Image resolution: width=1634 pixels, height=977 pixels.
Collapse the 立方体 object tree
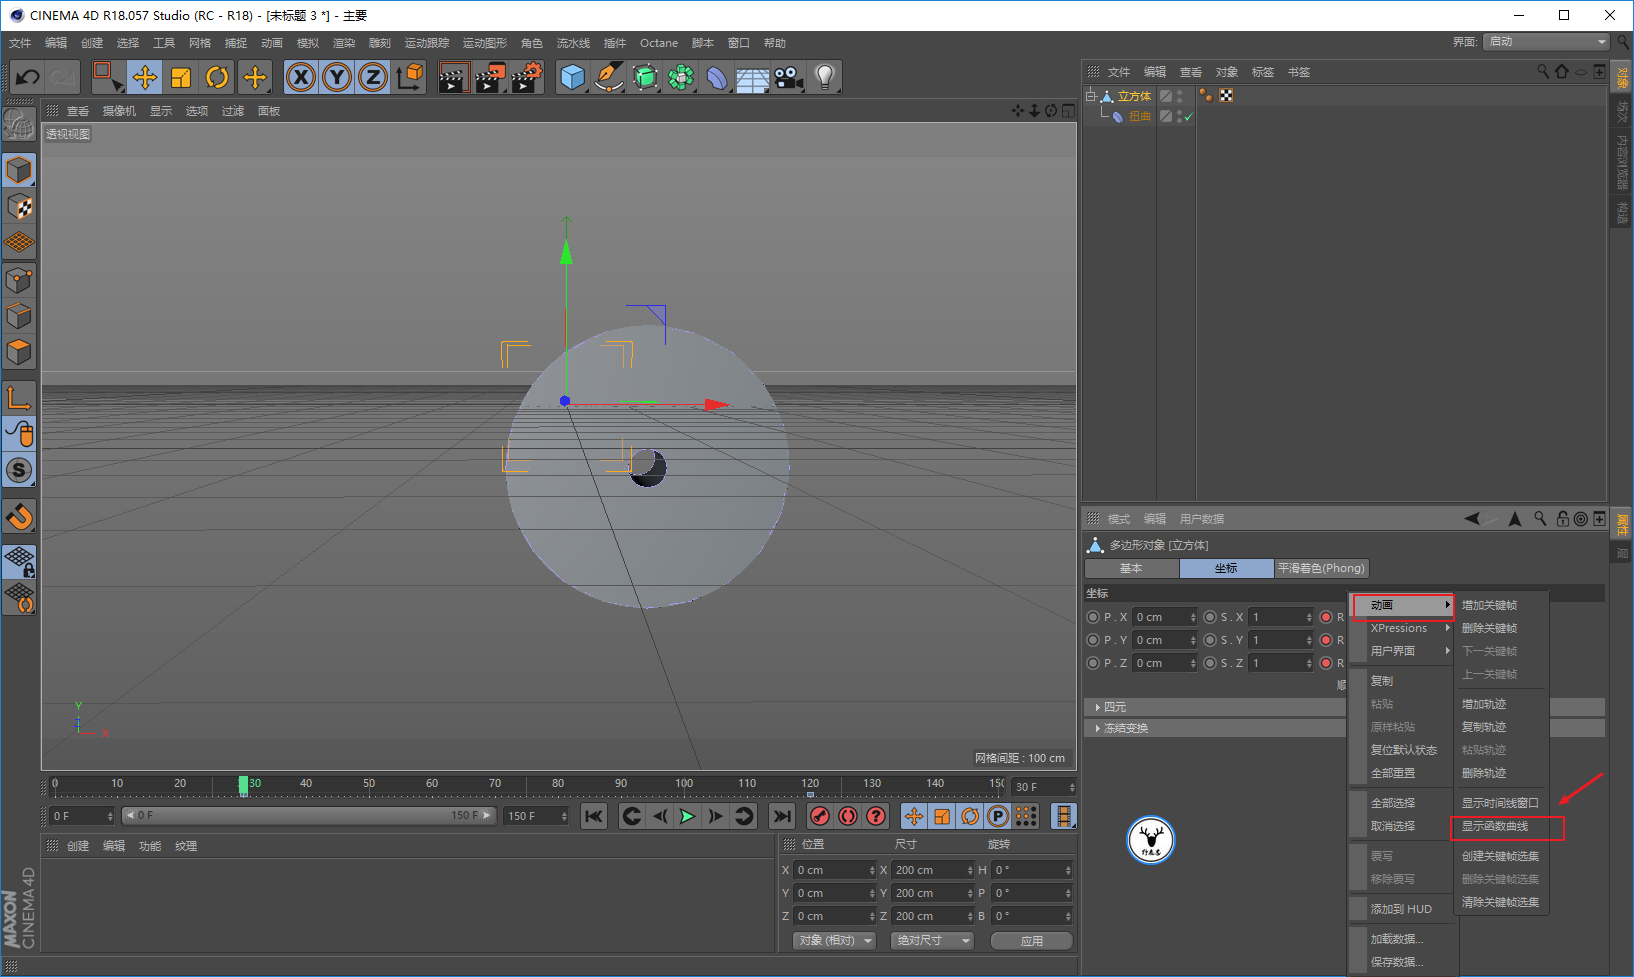click(x=1091, y=96)
